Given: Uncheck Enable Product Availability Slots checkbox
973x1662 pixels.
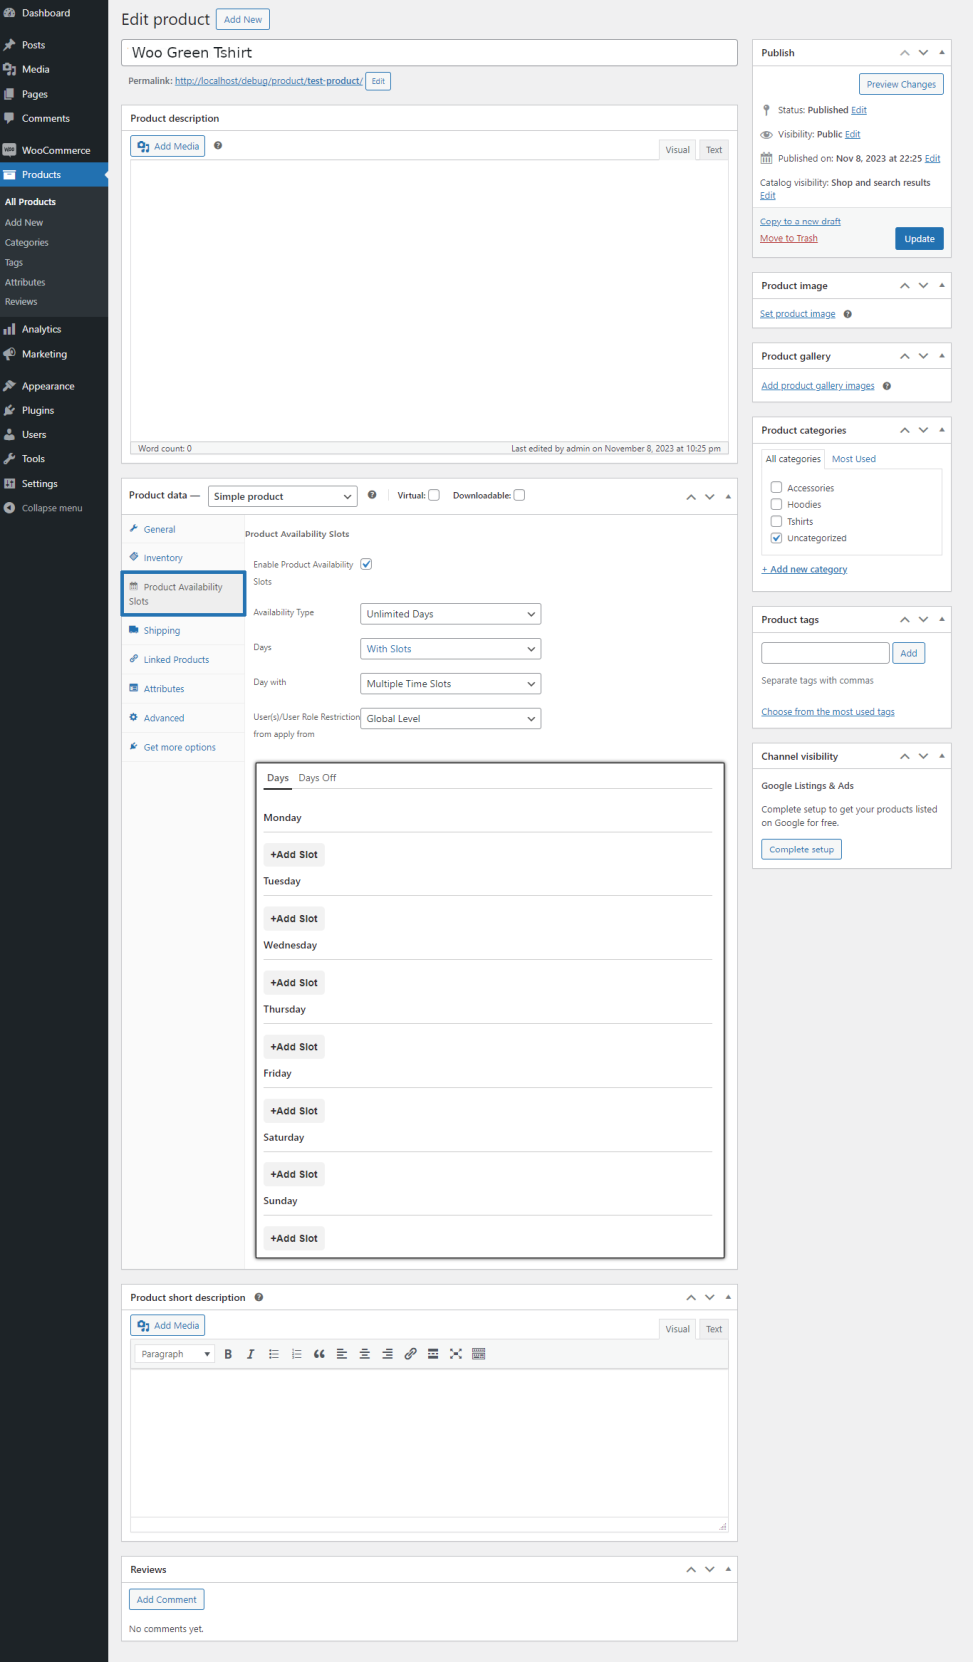Looking at the screenshot, I should coord(366,564).
